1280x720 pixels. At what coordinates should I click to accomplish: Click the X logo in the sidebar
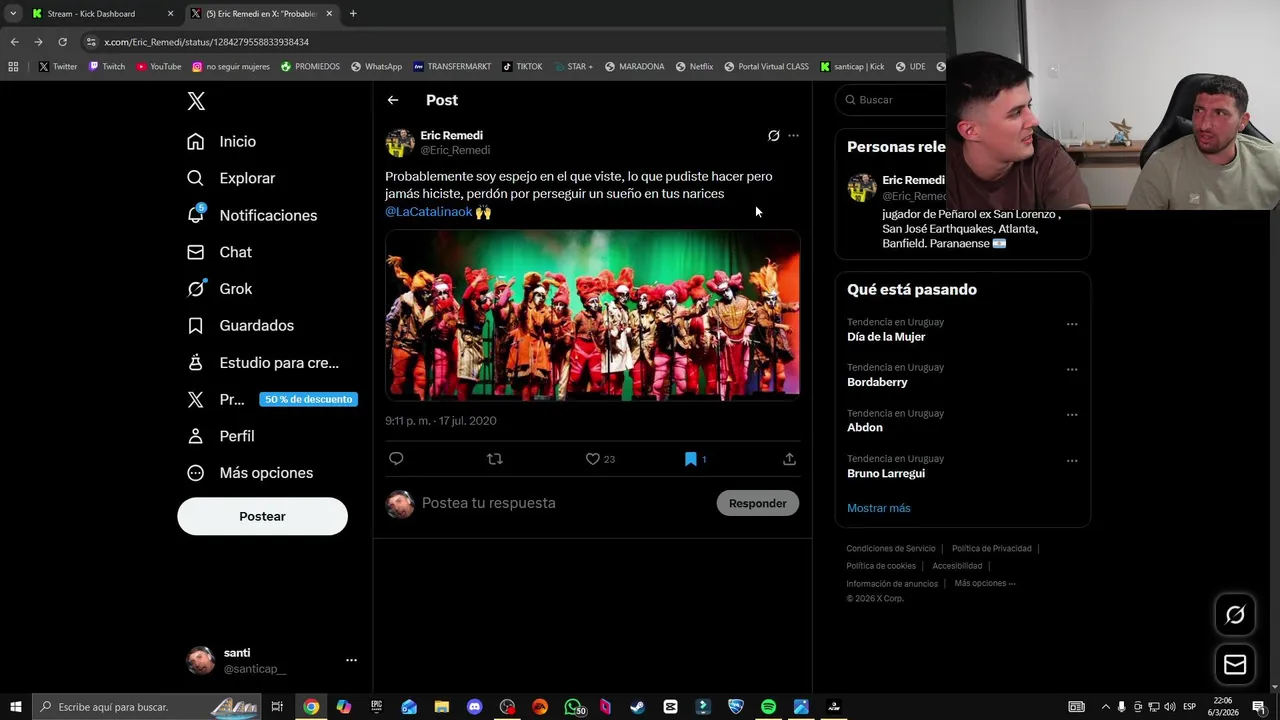196,101
